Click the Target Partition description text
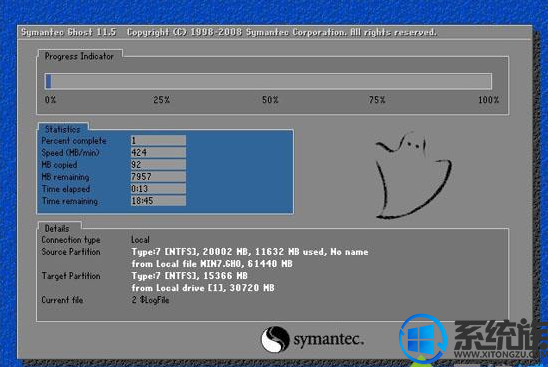 [203, 282]
